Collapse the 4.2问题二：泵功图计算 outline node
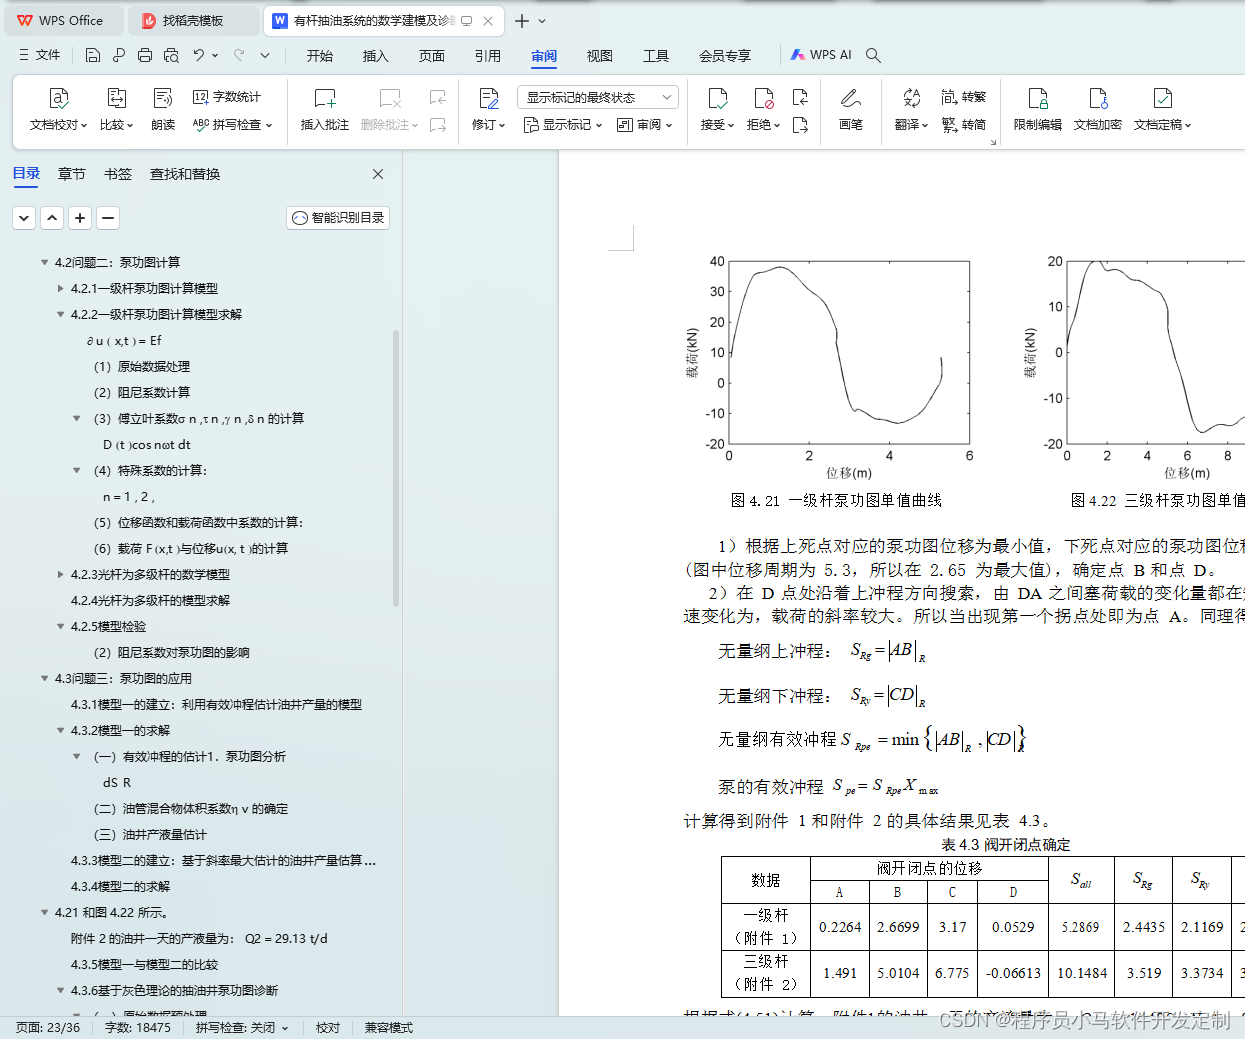Viewport: 1245px width, 1039px height. coord(44,262)
